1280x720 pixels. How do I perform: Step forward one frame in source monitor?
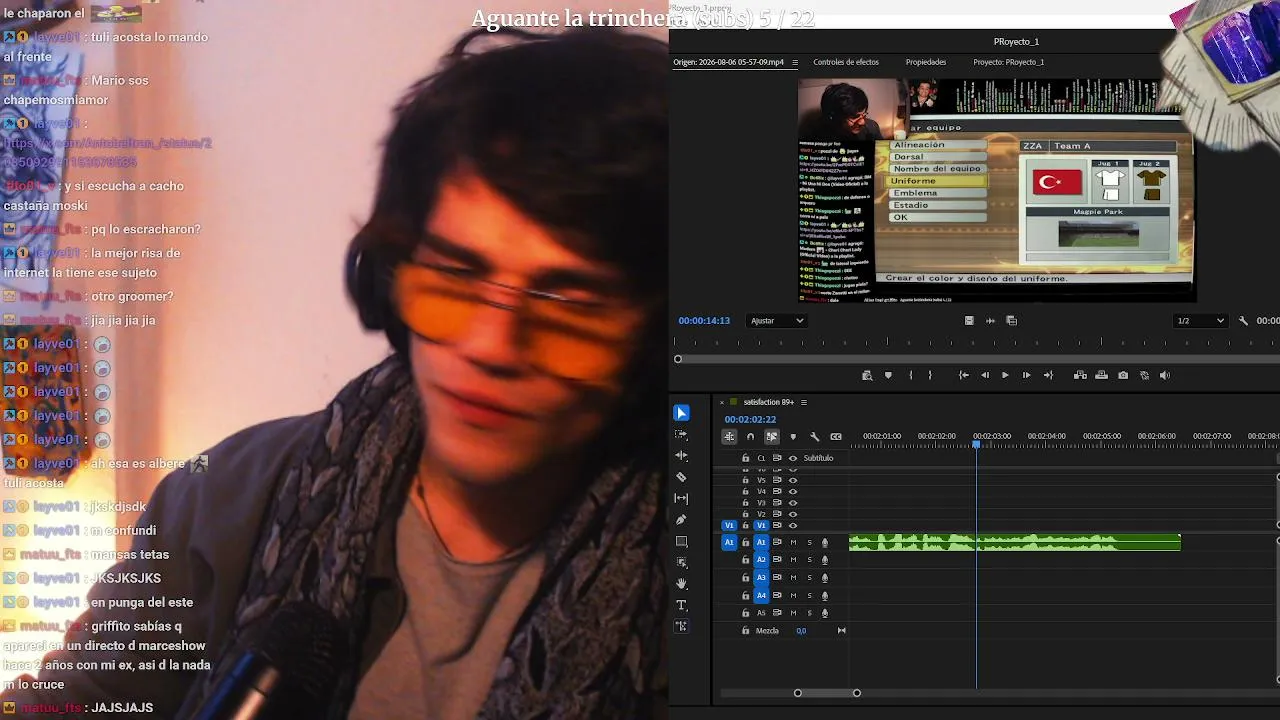(x=1026, y=376)
